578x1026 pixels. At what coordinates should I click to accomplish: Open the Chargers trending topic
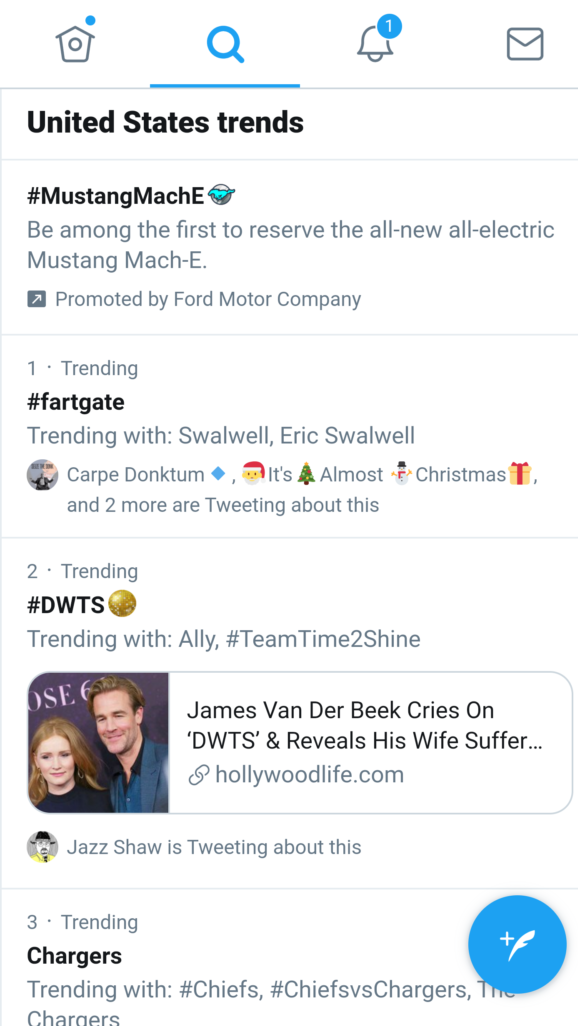tap(74, 955)
